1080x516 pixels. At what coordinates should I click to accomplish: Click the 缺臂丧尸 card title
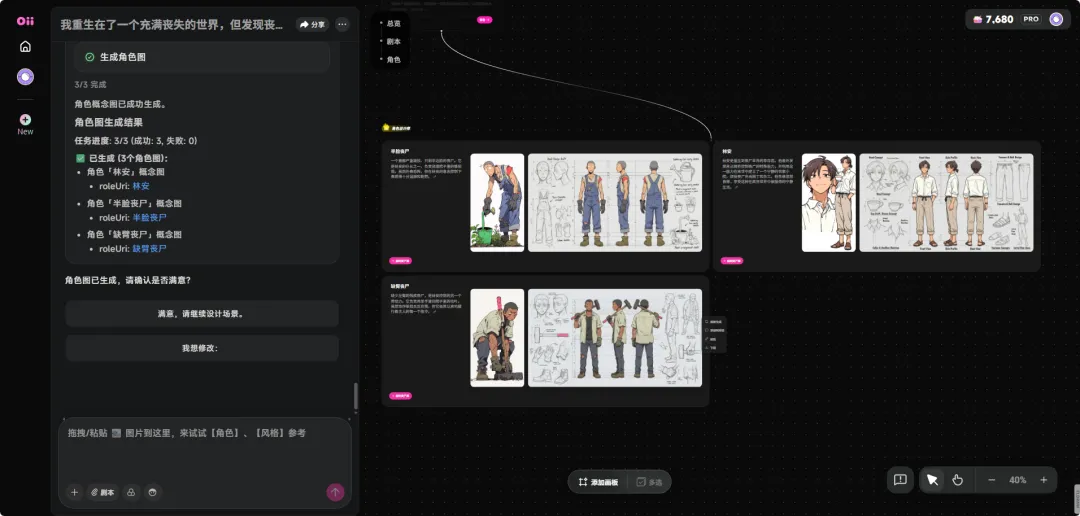coord(400,286)
